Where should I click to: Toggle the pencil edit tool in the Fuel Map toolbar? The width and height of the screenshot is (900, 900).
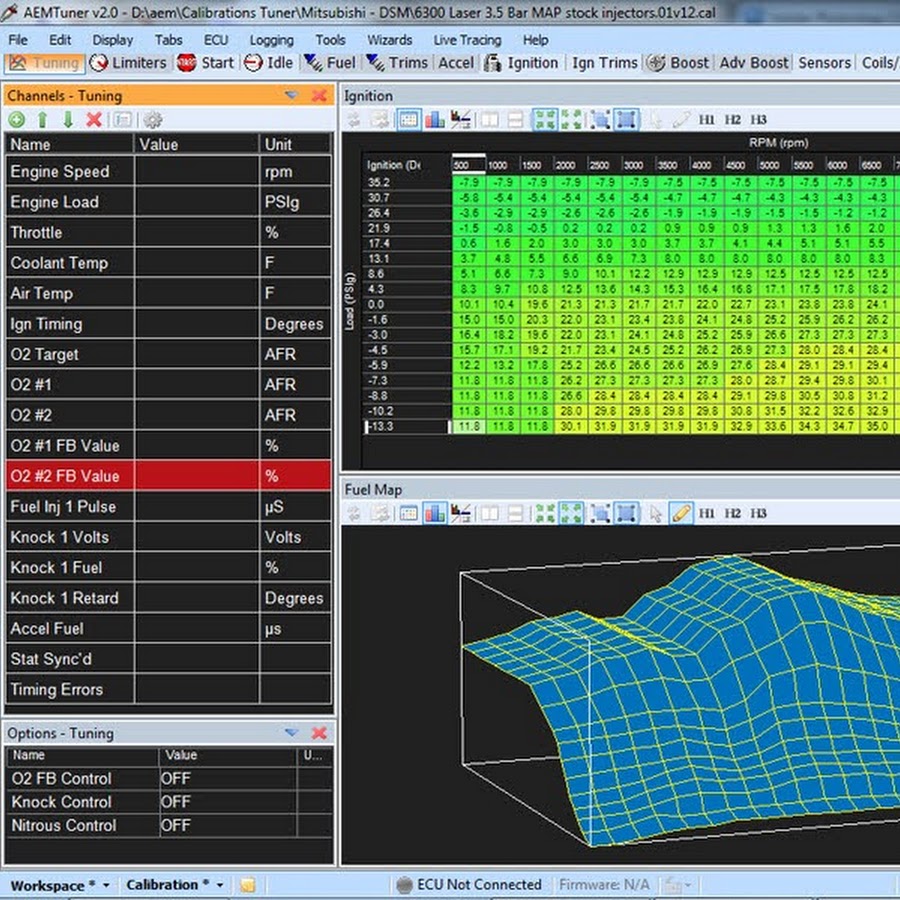[x=681, y=513]
